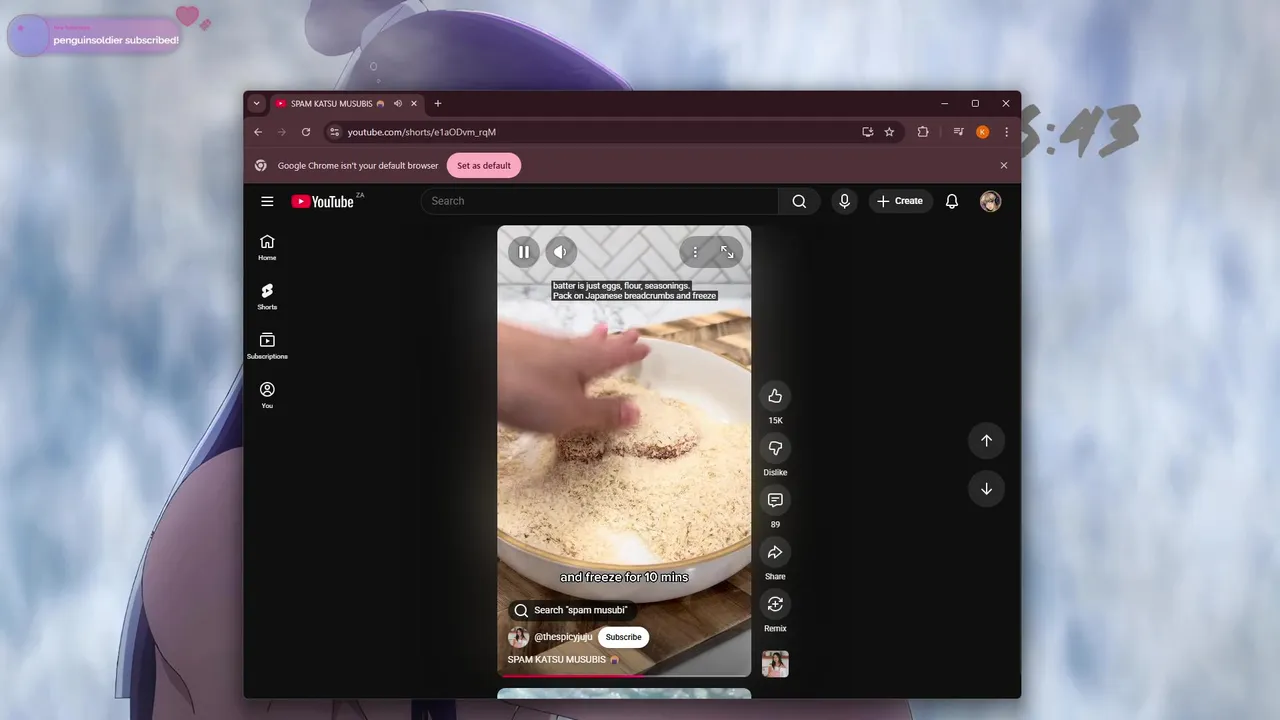
Task: Install YouTube app icon in address bar
Action: (868, 132)
